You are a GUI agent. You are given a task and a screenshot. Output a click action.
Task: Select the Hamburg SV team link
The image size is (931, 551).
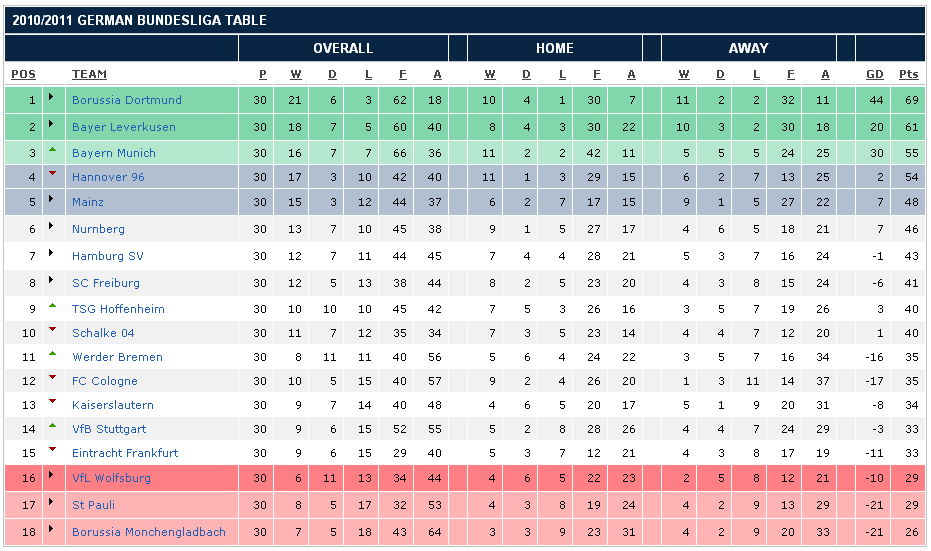coord(107,256)
